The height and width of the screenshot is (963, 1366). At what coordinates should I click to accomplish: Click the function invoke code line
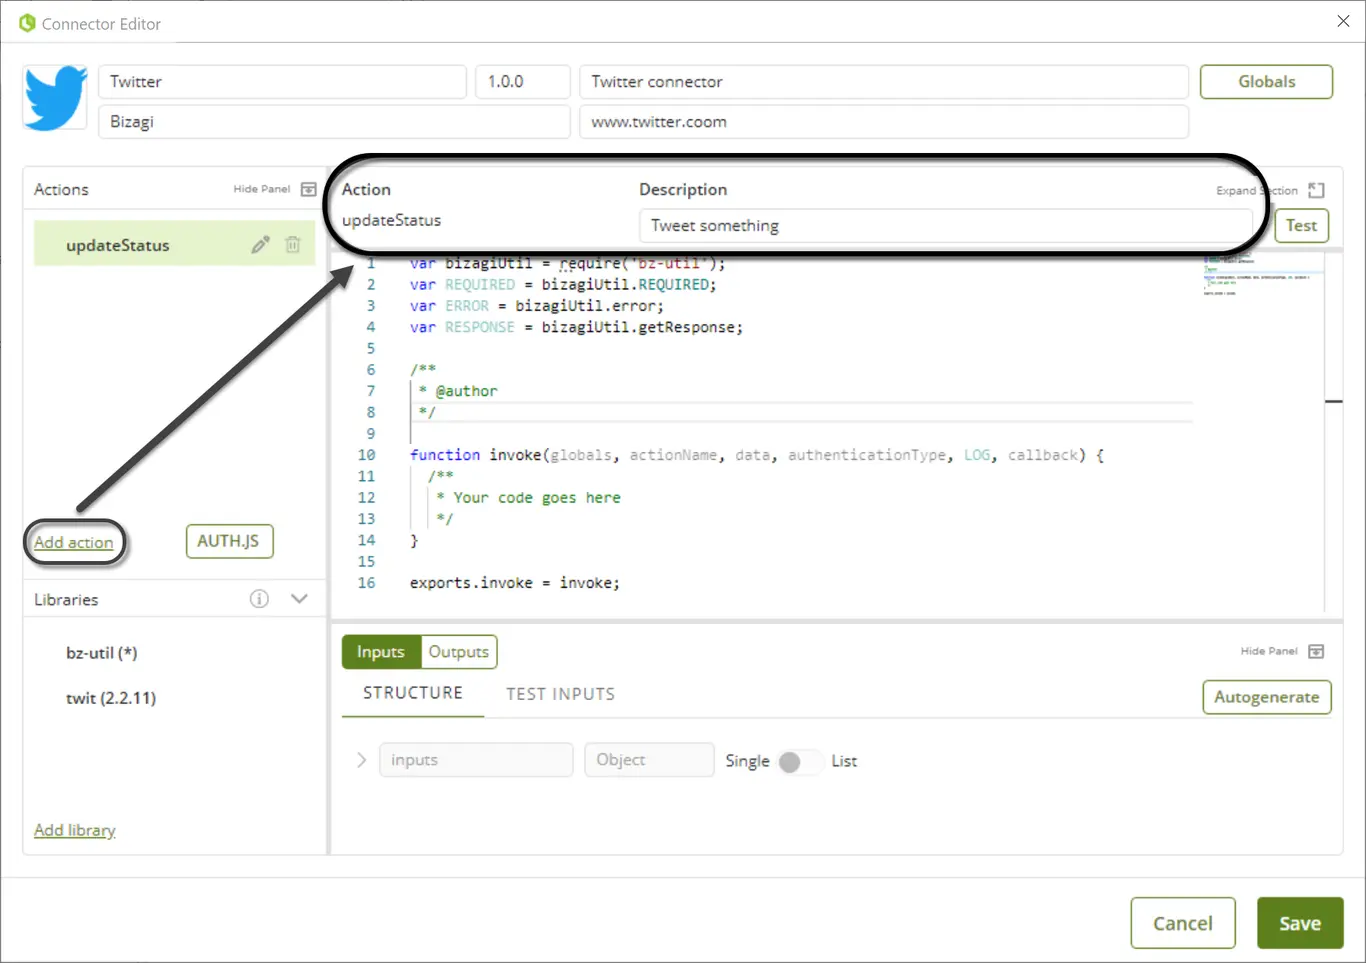756,455
